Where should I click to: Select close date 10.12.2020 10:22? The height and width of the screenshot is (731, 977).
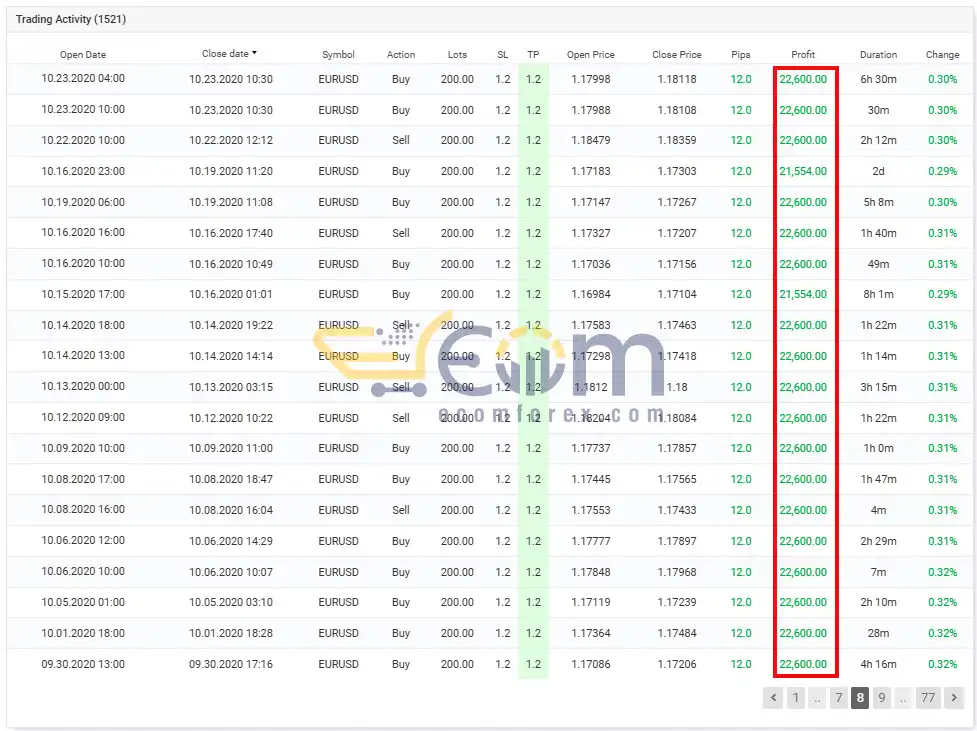coord(231,418)
